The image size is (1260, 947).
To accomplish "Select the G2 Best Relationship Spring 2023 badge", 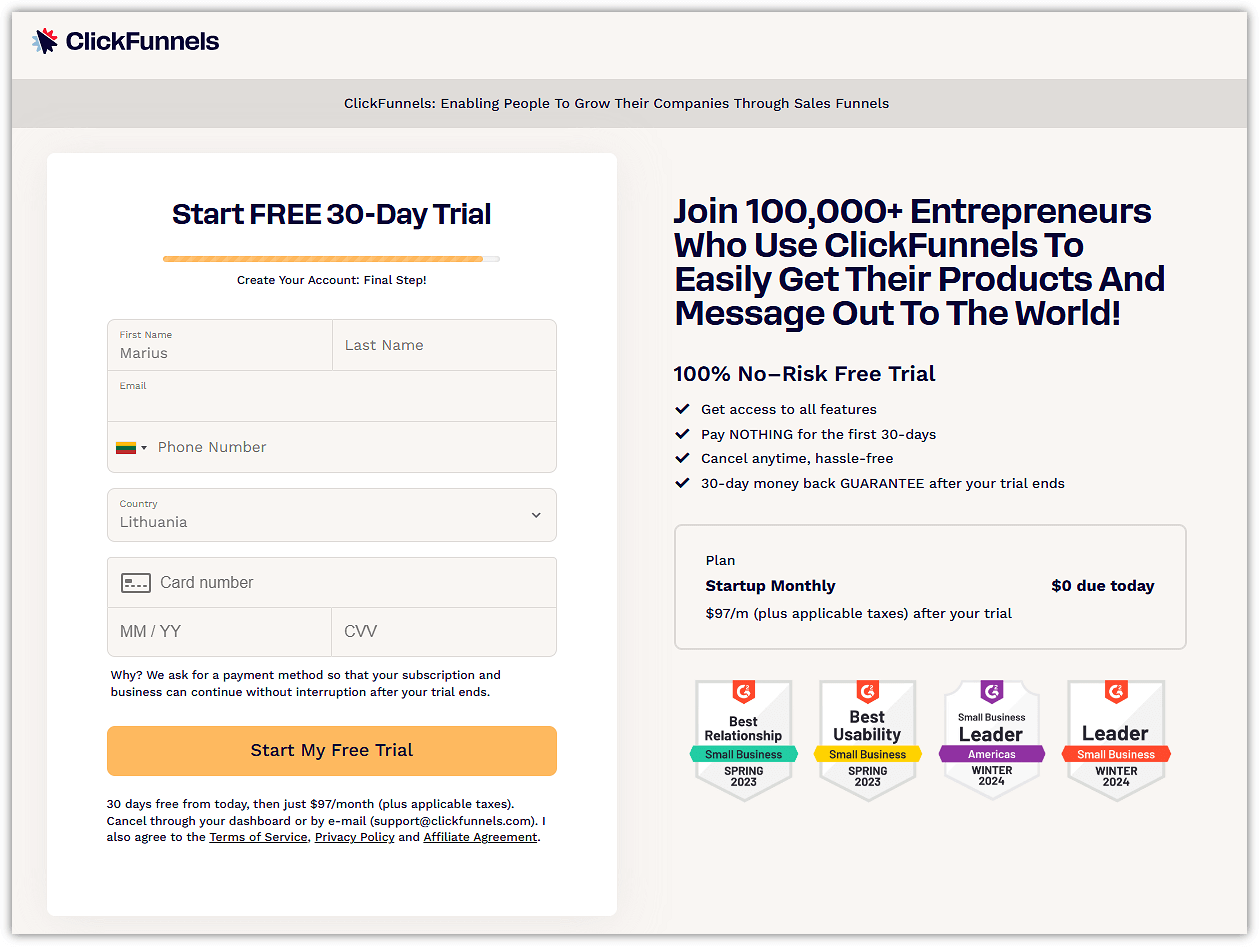I will pyautogui.click(x=744, y=740).
